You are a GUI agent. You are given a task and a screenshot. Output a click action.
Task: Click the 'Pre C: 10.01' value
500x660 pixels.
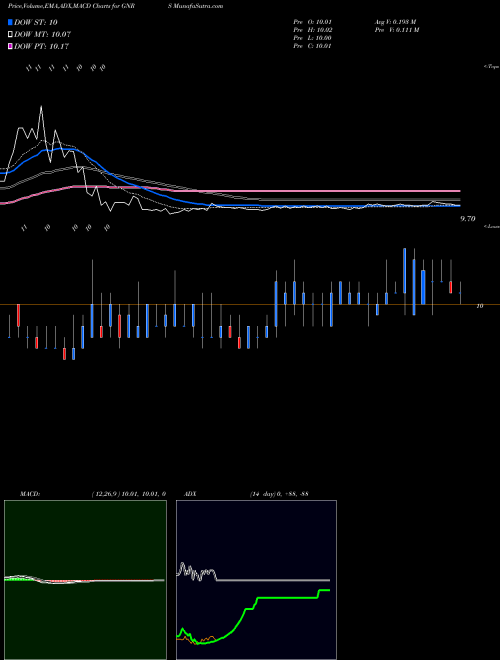pos(312,46)
